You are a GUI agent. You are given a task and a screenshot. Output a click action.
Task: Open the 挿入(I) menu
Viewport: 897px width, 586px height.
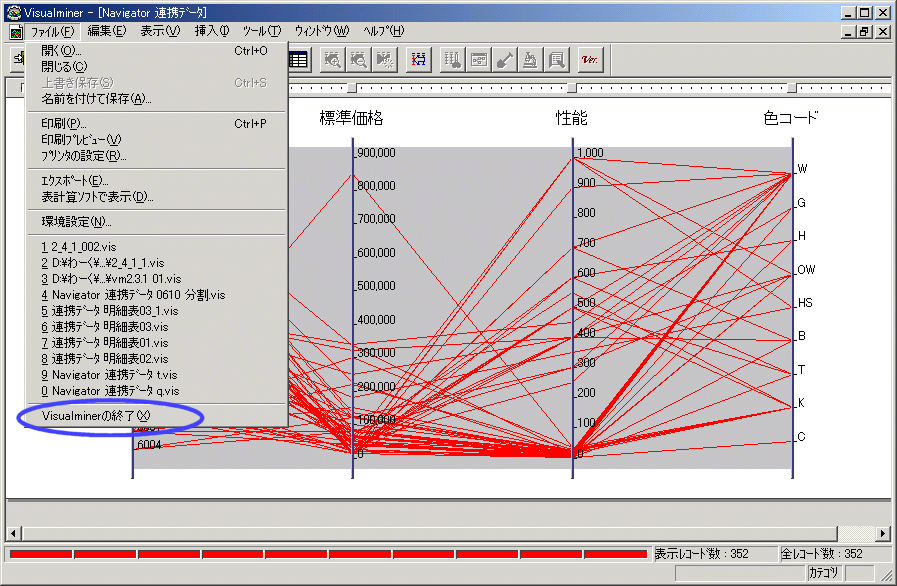pos(212,31)
